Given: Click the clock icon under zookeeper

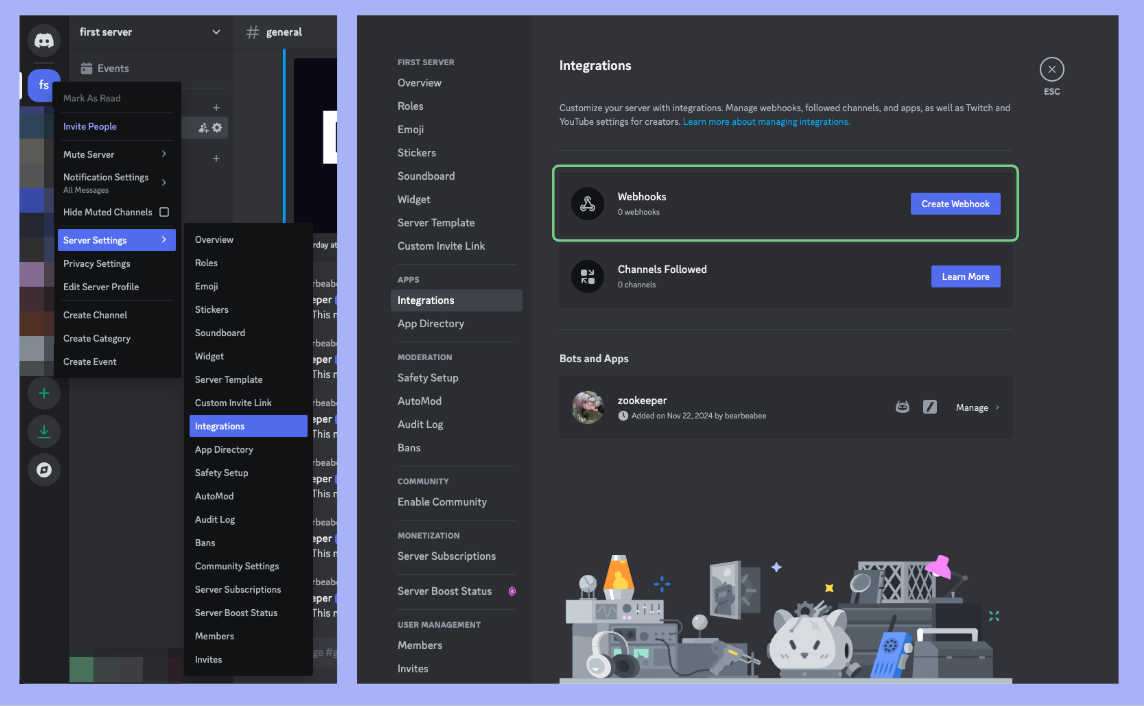Looking at the screenshot, I should [x=623, y=416].
